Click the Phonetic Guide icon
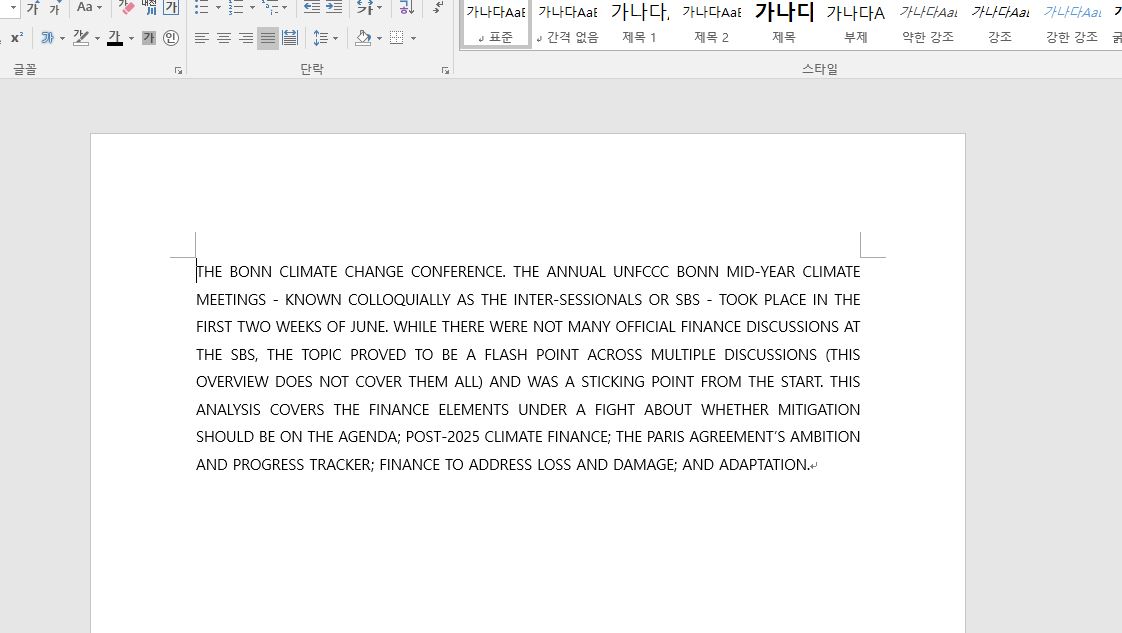 [149, 8]
